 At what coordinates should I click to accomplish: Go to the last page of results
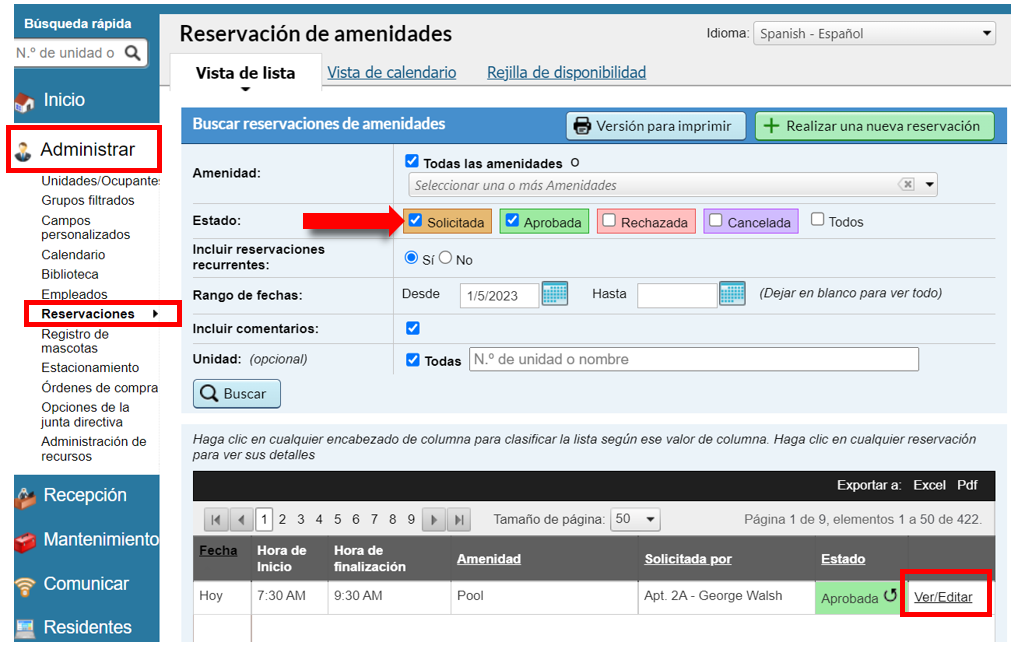[458, 519]
